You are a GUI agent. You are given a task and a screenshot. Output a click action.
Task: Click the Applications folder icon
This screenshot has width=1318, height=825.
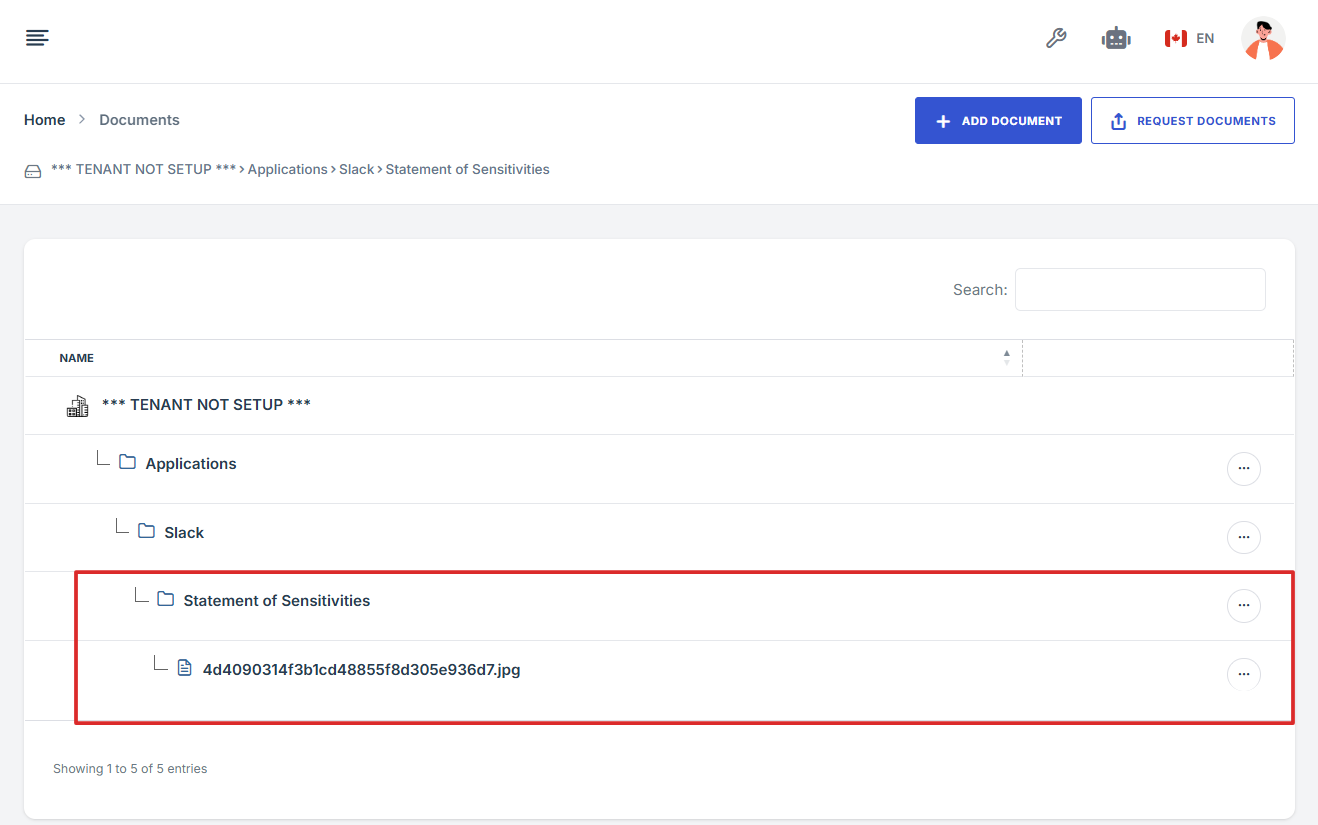click(x=127, y=462)
